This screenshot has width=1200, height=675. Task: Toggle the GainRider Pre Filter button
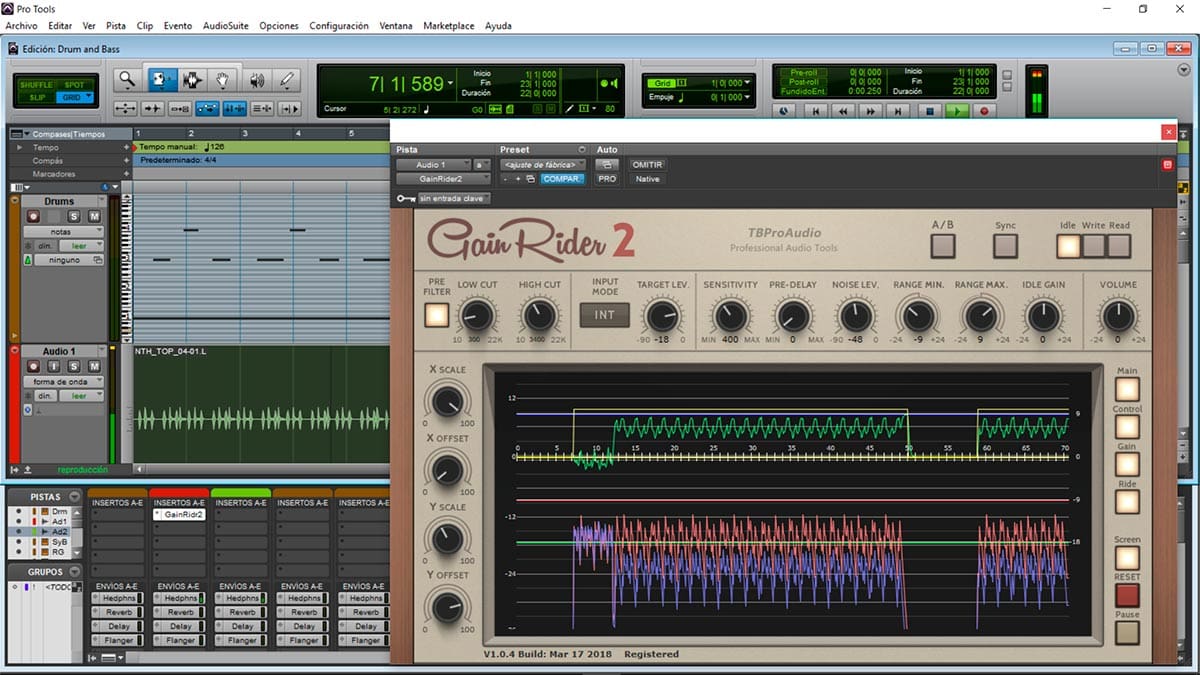point(436,315)
